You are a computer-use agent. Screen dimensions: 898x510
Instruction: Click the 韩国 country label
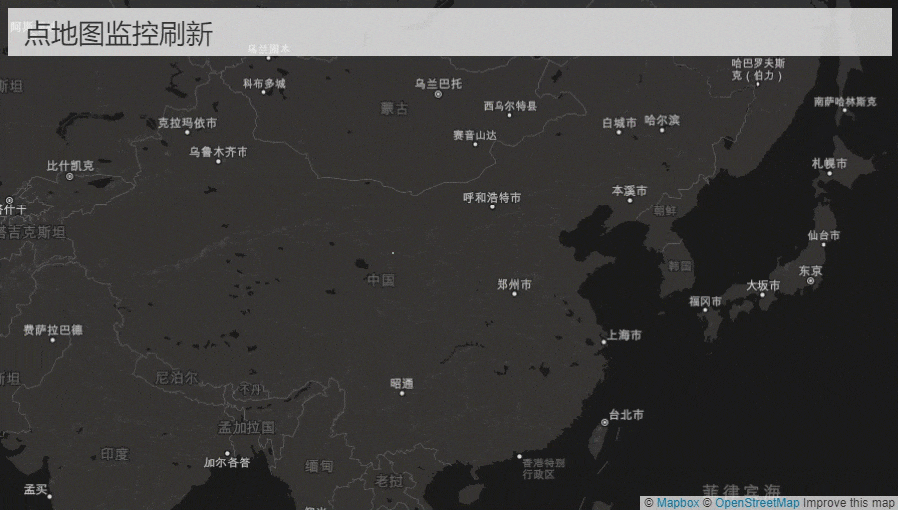coord(680,266)
